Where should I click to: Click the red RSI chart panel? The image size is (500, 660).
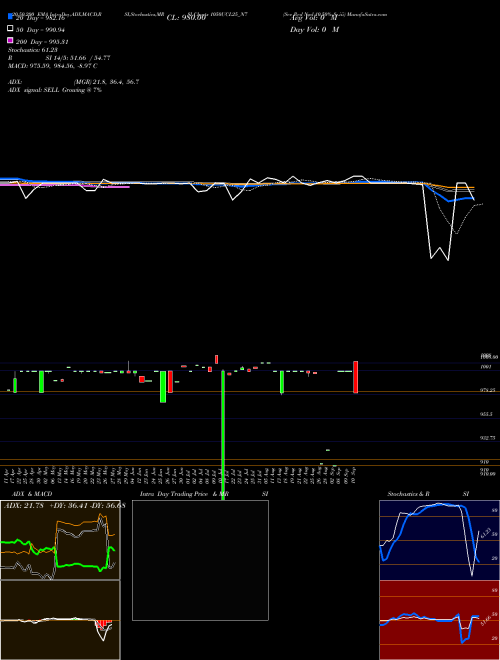point(439,620)
